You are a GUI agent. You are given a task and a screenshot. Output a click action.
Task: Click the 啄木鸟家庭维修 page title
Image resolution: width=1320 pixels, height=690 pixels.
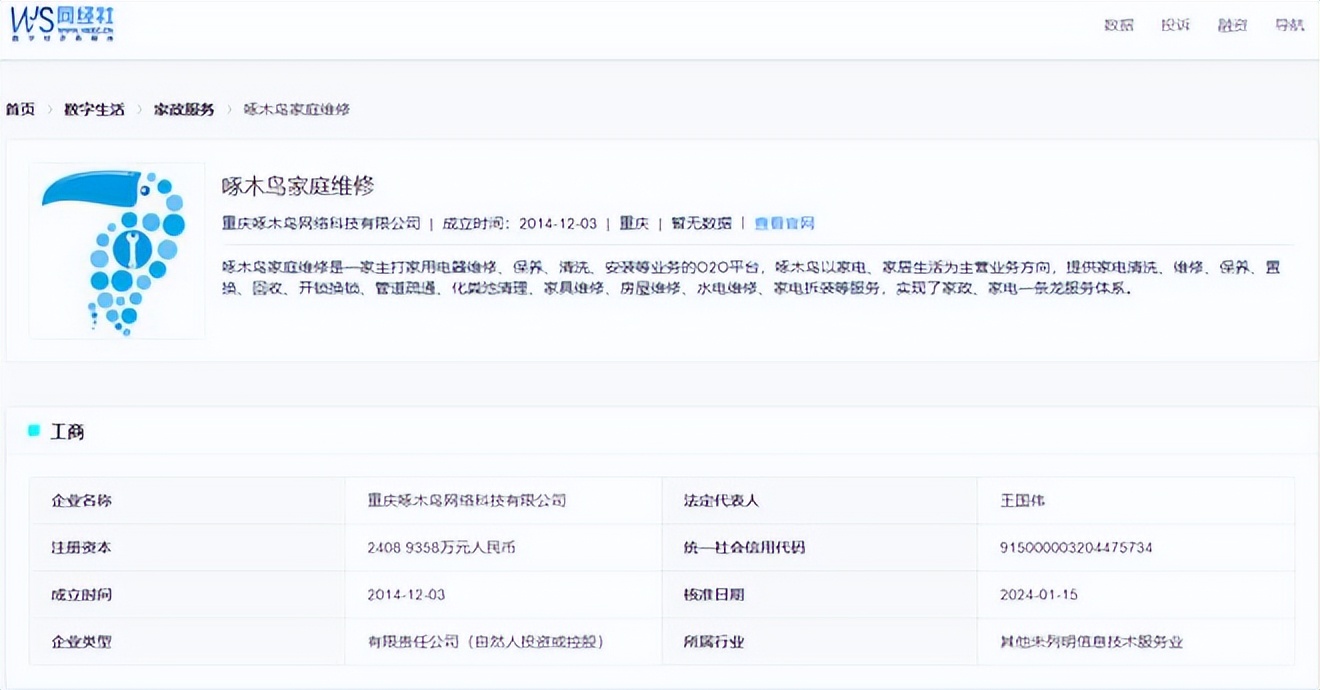(x=298, y=185)
